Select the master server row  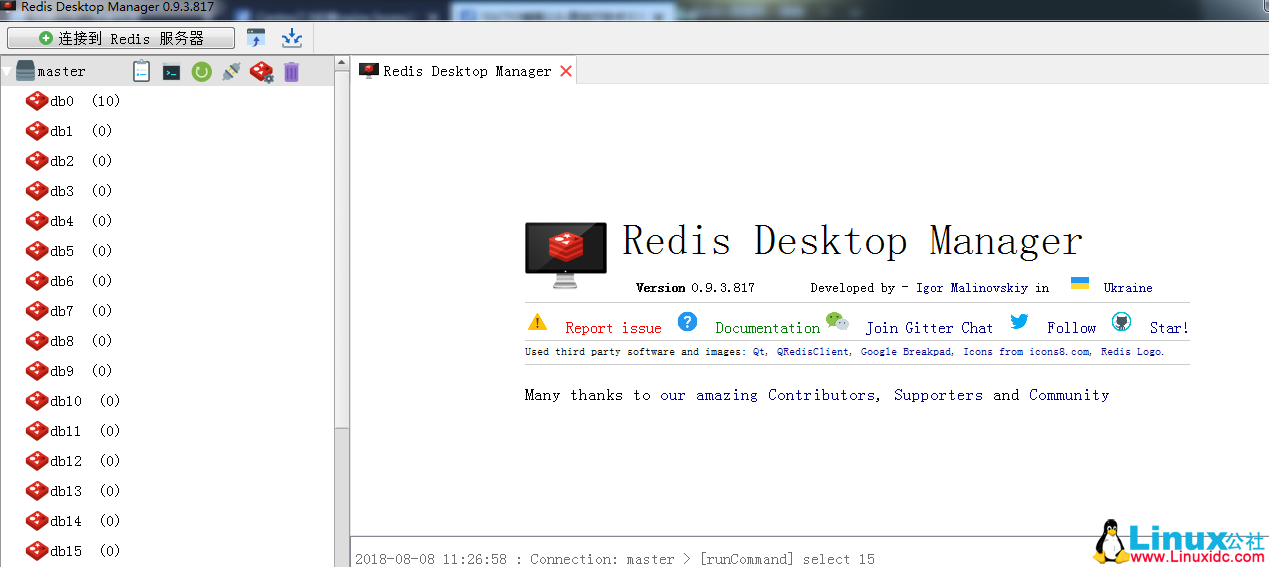166,71
